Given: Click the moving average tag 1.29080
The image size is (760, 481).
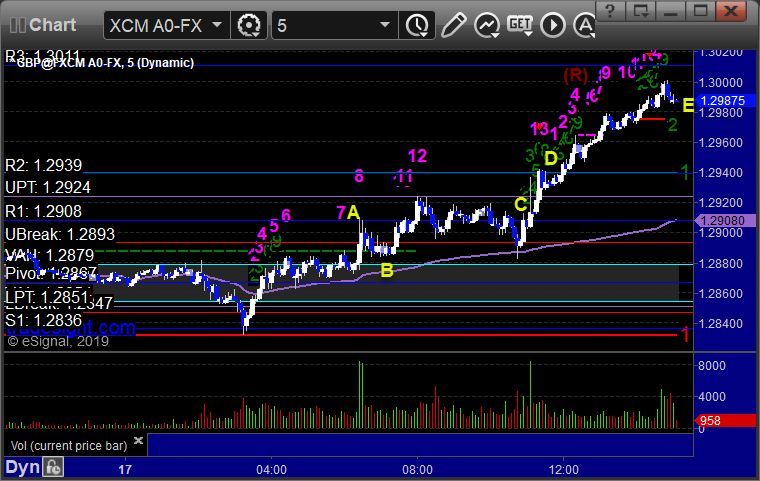Looking at the screenshot, I should (x=724, y=221).
